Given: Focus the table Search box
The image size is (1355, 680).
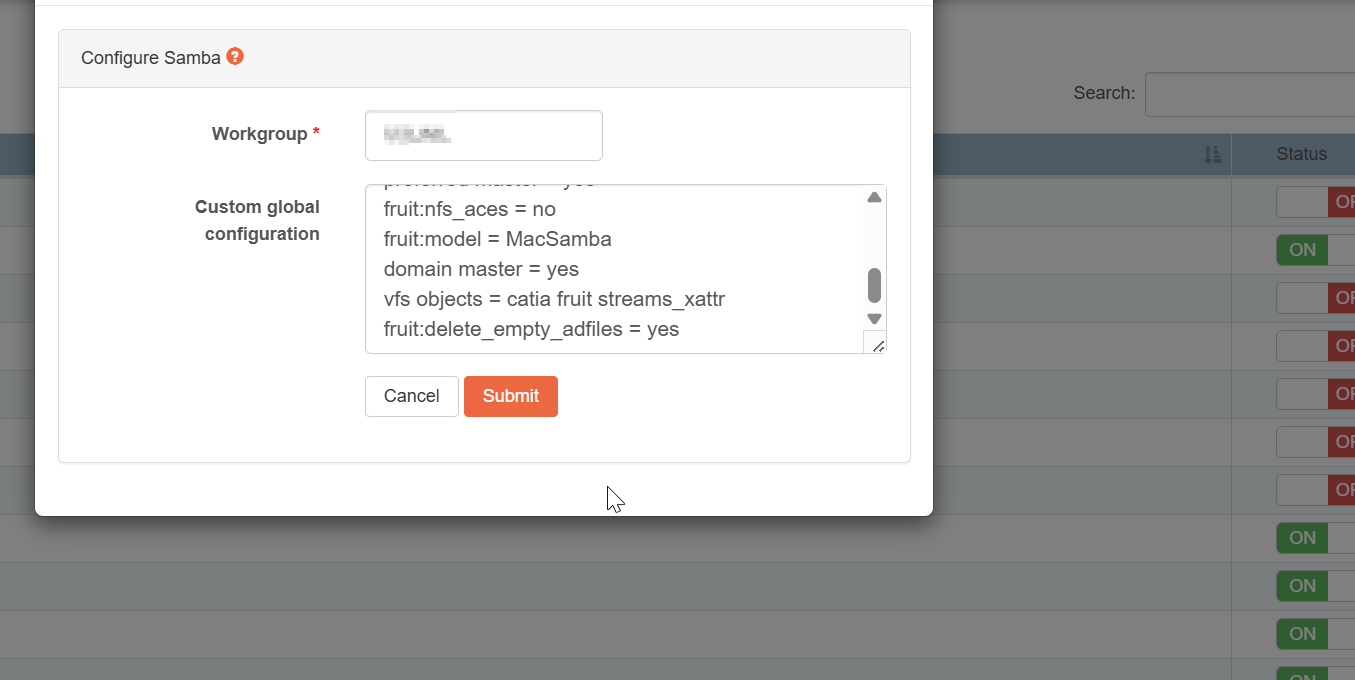Looking at the screenshot, I should pyautogui.click(x=1248, y=93).
